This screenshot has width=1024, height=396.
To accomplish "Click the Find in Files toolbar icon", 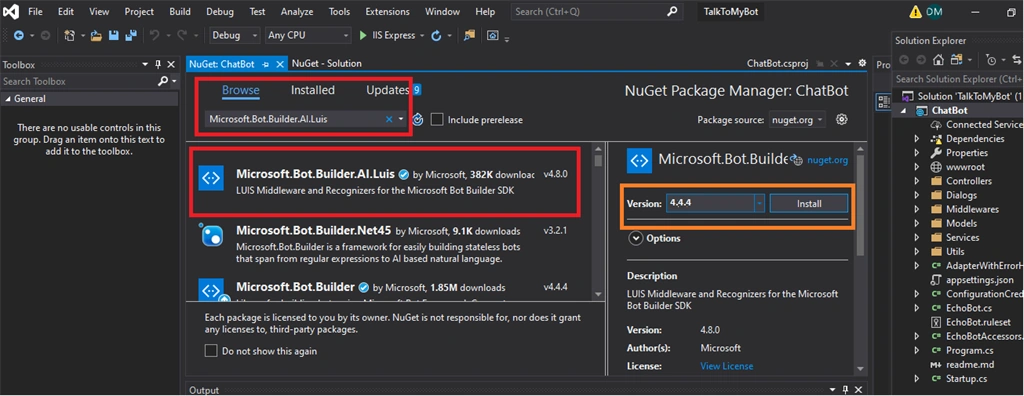I will [x=469, y=35].
